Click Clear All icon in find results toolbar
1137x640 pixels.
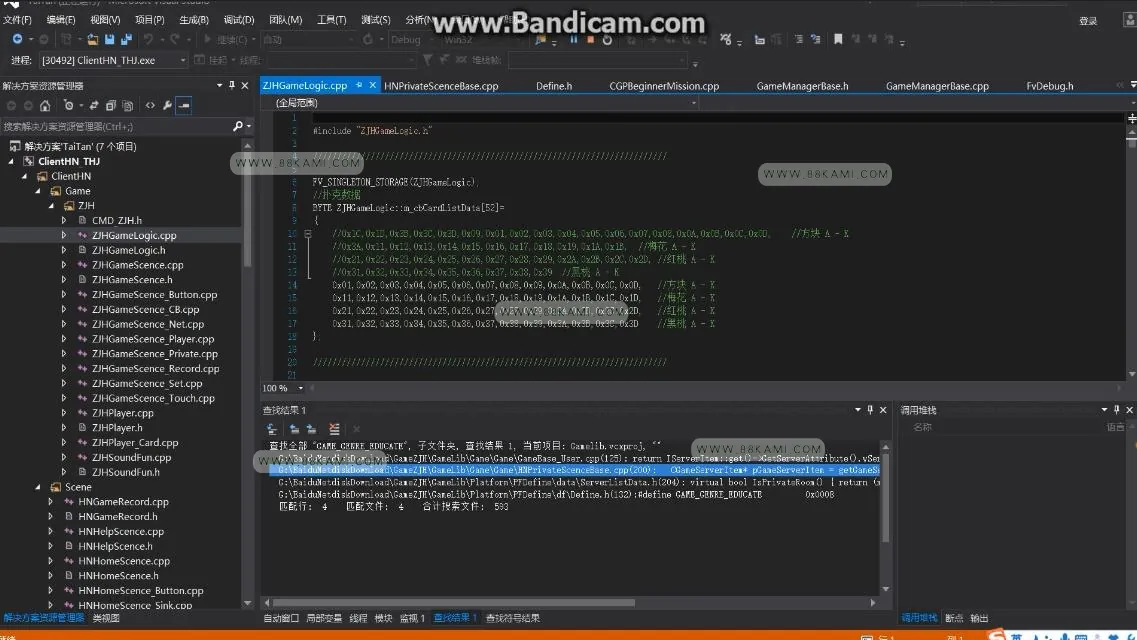[x=334, y=429]
